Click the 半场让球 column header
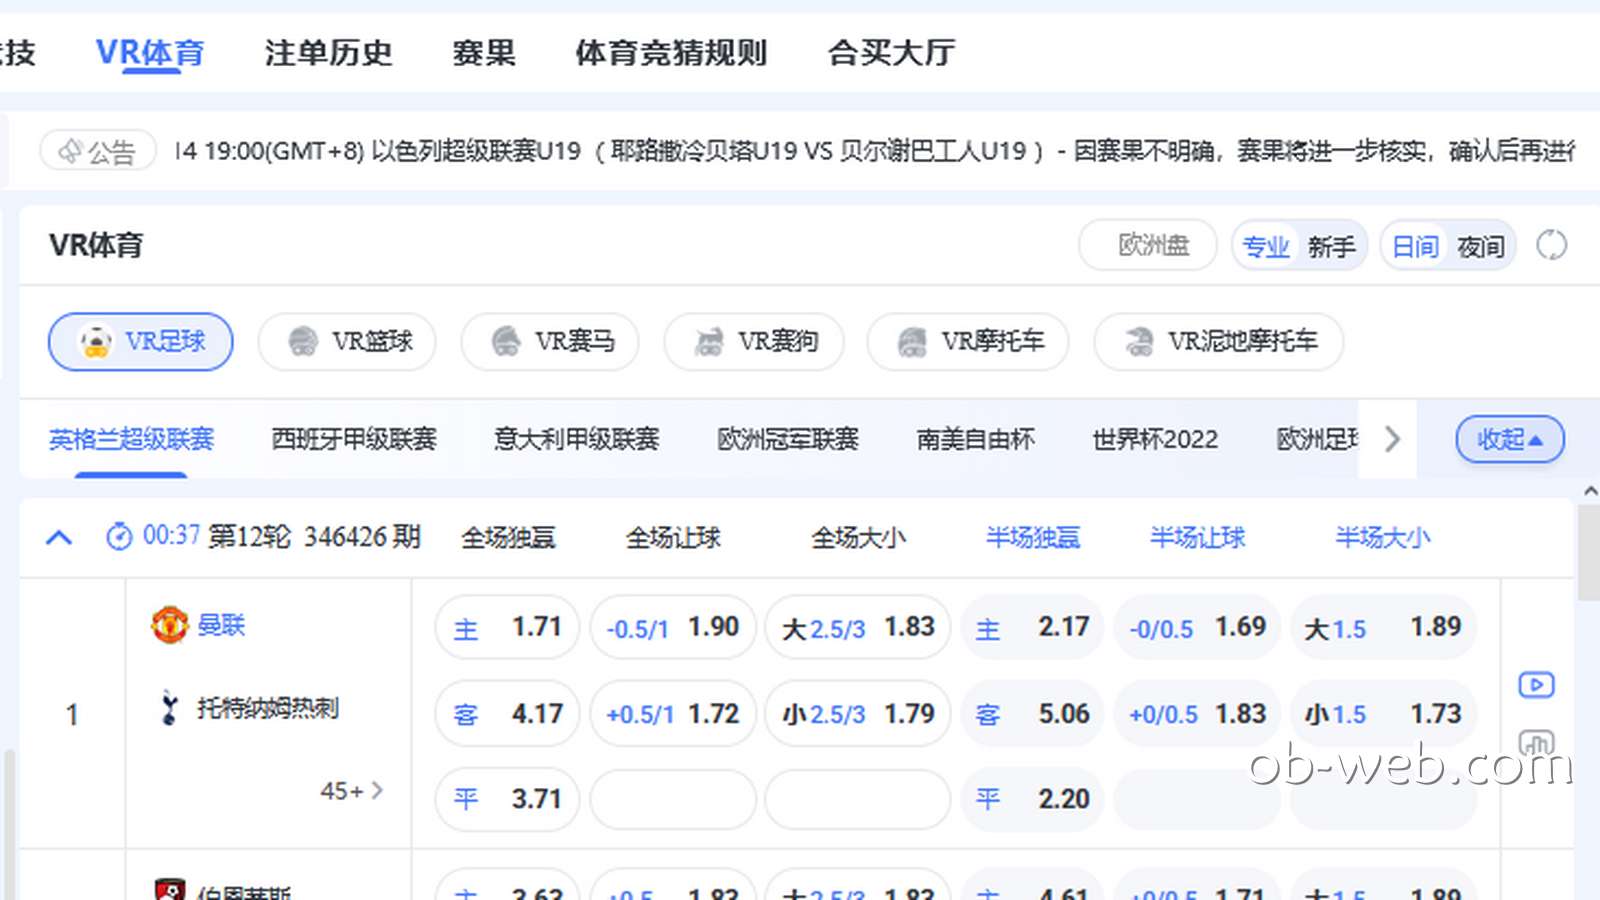 [1197, 538]
